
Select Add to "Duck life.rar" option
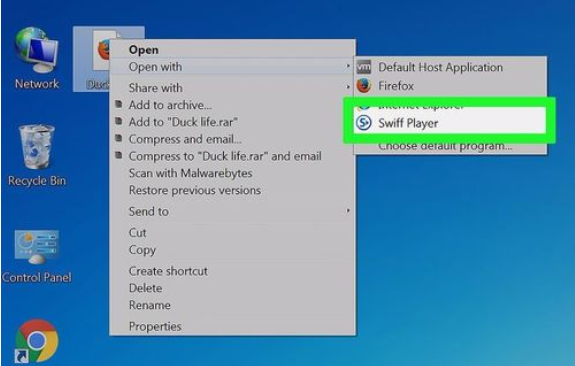pos(183,122)
